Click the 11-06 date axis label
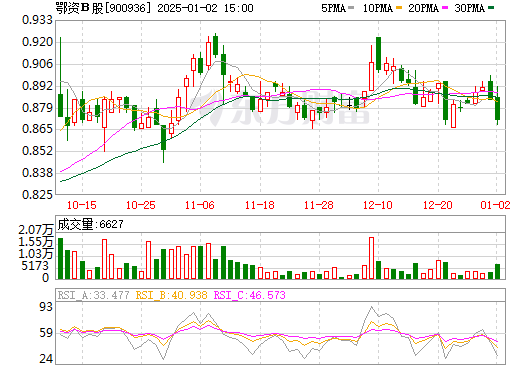Image resolution: width=520 pixels, height=365 pixels. pos(200,205)
